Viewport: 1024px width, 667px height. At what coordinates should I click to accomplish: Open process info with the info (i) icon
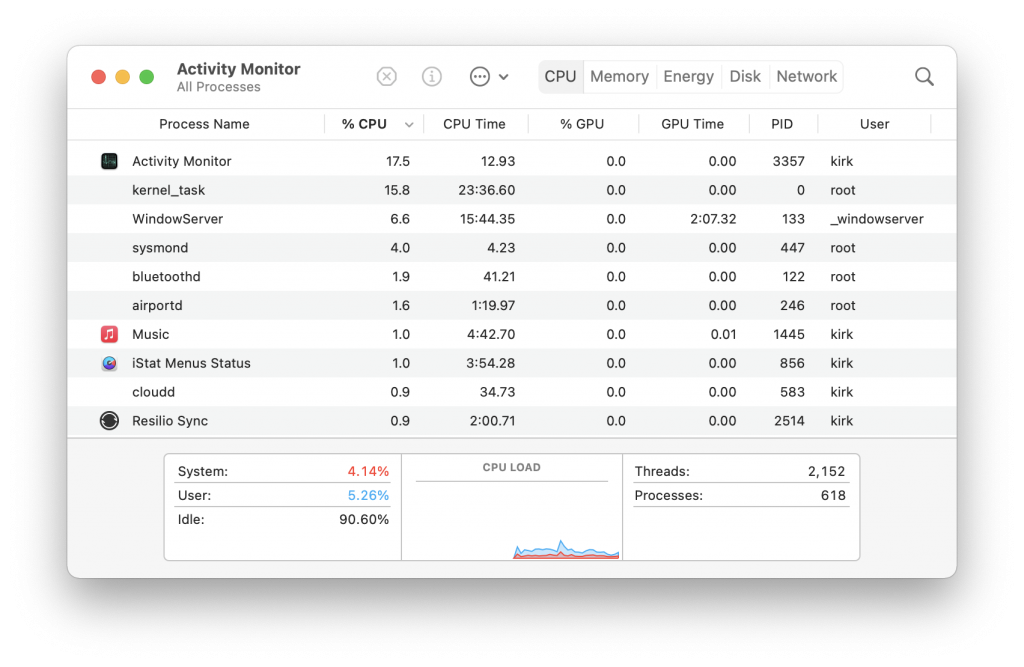tap(431, 76)
